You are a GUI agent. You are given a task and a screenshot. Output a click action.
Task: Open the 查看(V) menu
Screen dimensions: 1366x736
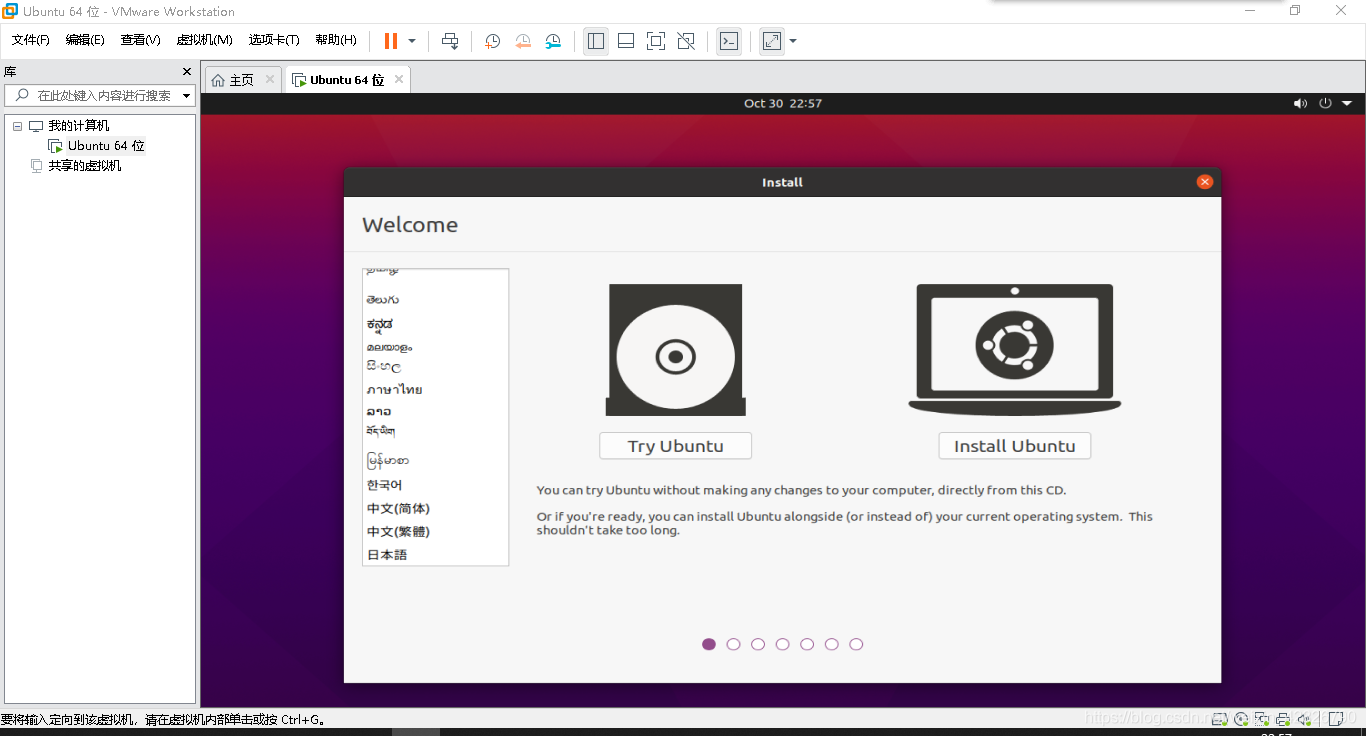tap(140, 40)
